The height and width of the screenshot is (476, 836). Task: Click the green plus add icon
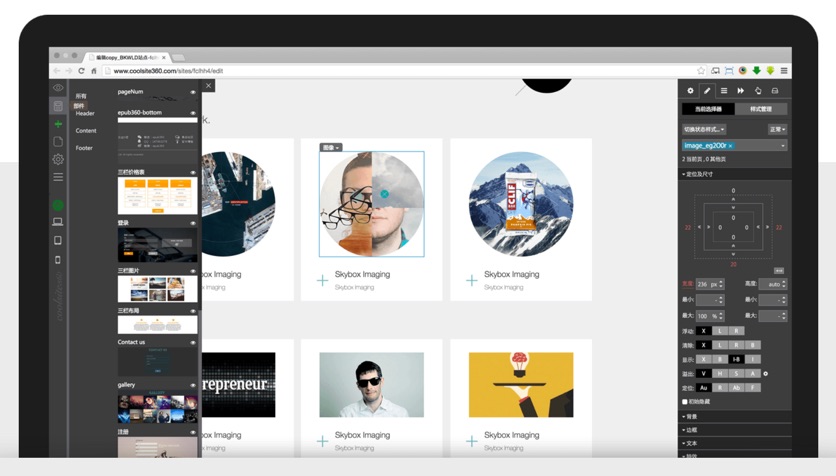pyautogui.click(x=58, y=124)
